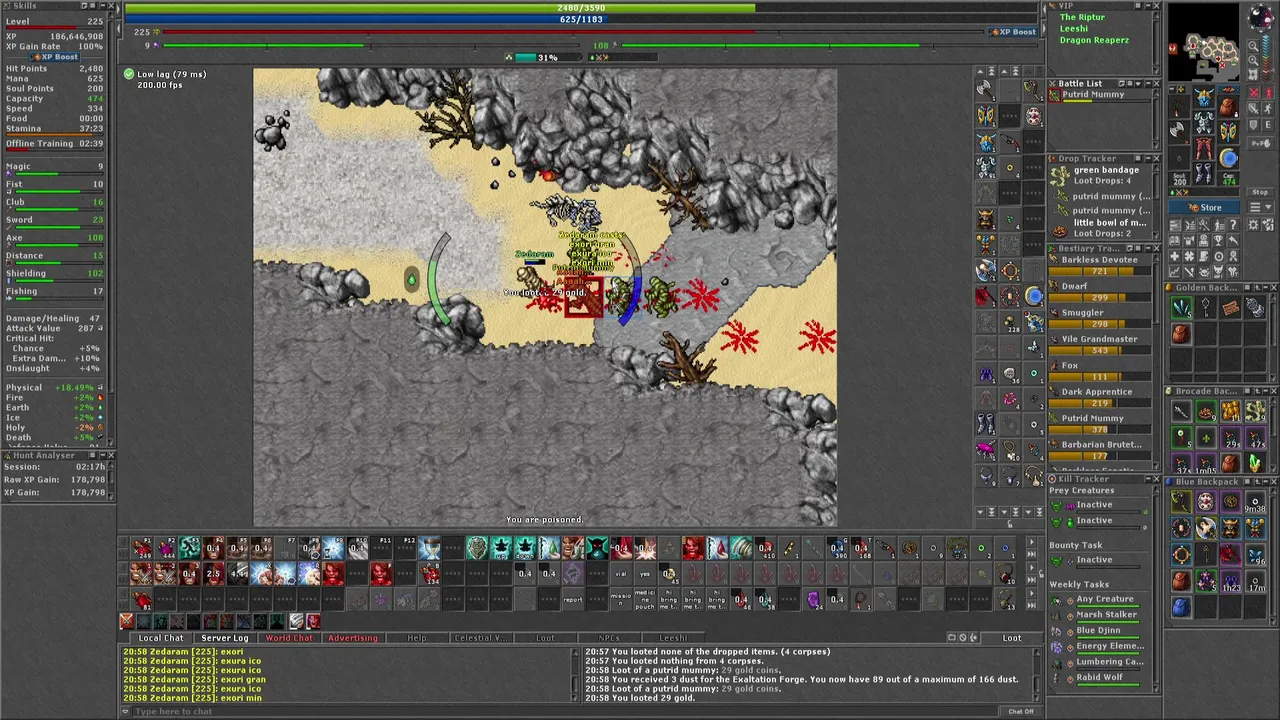Open the Store button

pos(1204,207)
